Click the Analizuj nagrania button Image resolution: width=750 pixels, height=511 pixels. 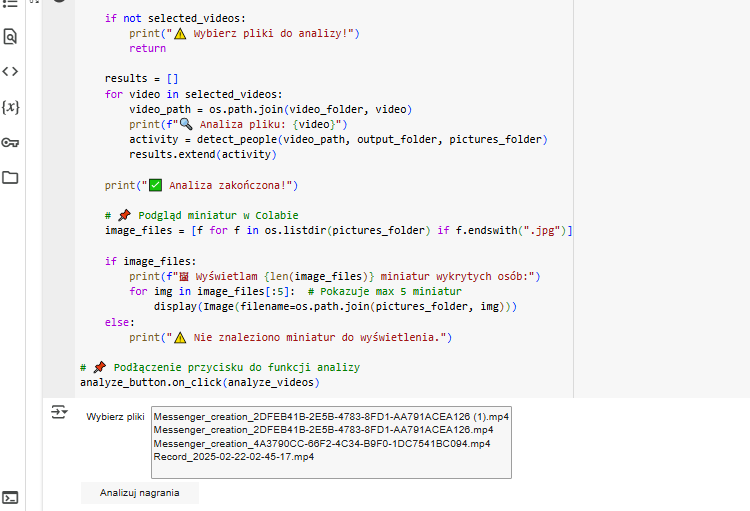point(140,493)
